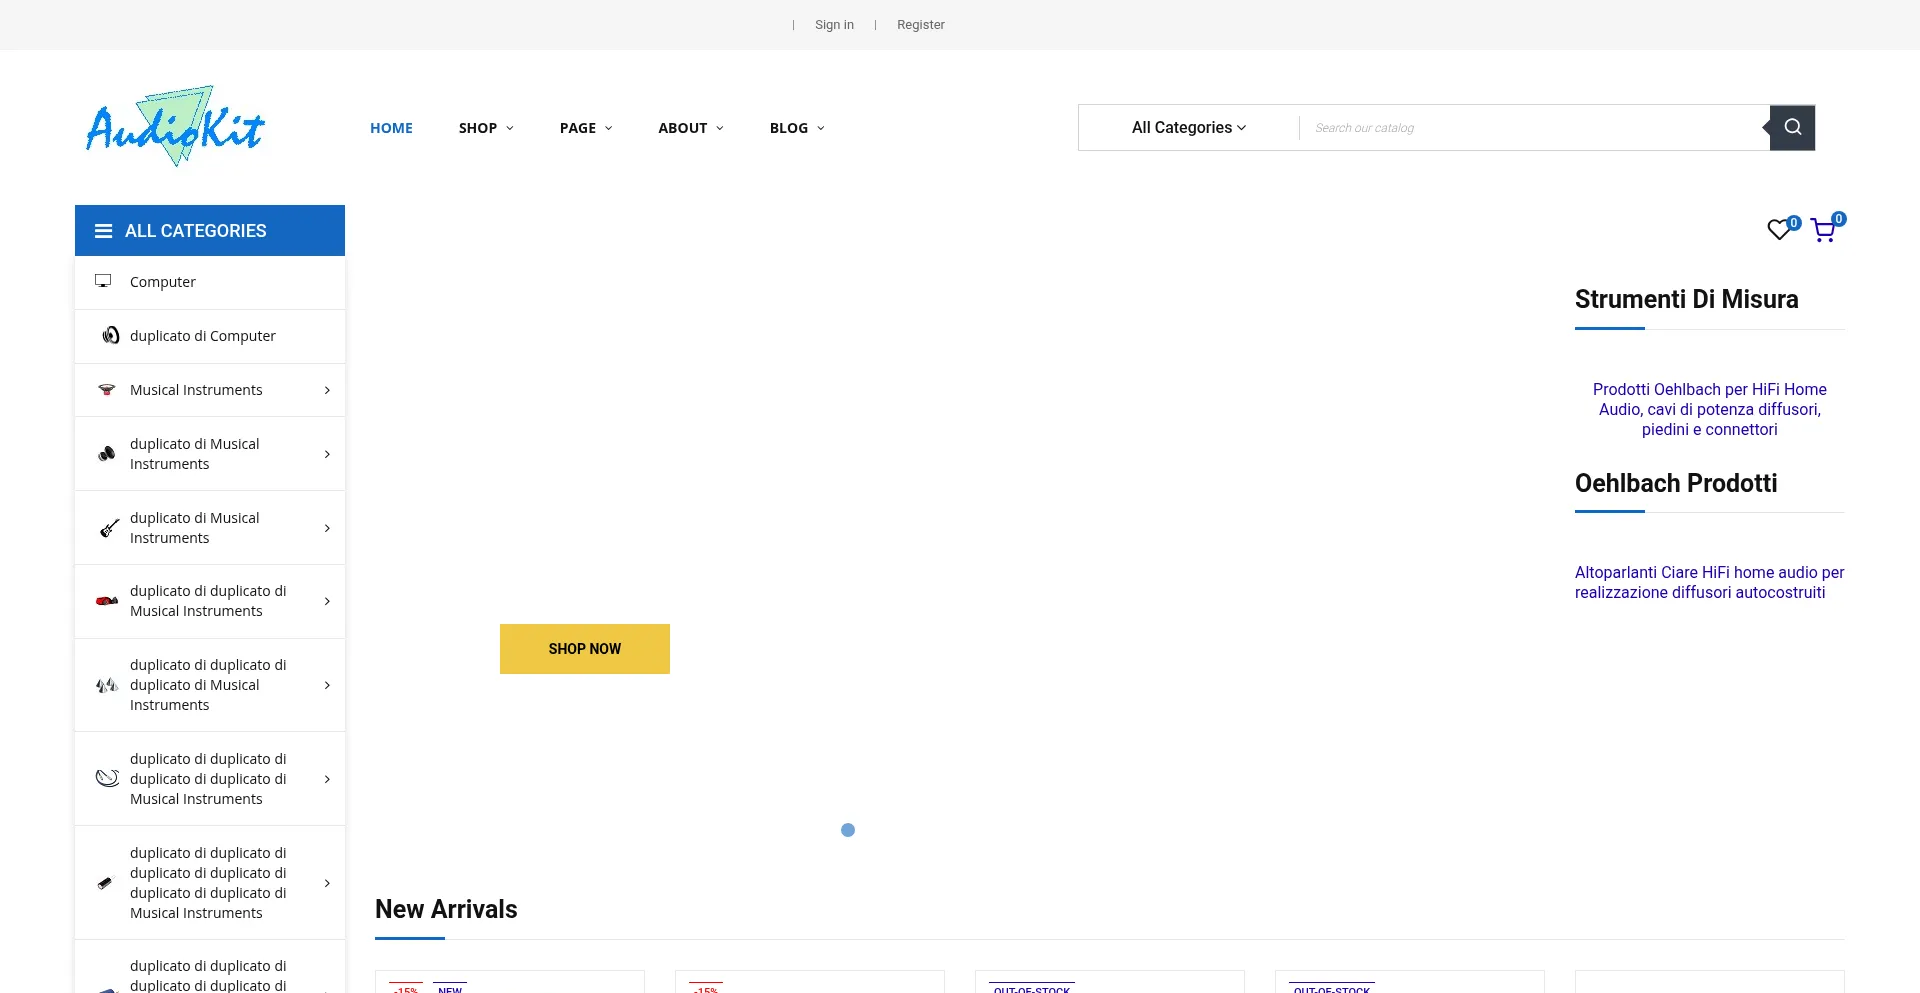
Task: Expand the arrow next to the guitar category
Action: (x=327, y=528)
